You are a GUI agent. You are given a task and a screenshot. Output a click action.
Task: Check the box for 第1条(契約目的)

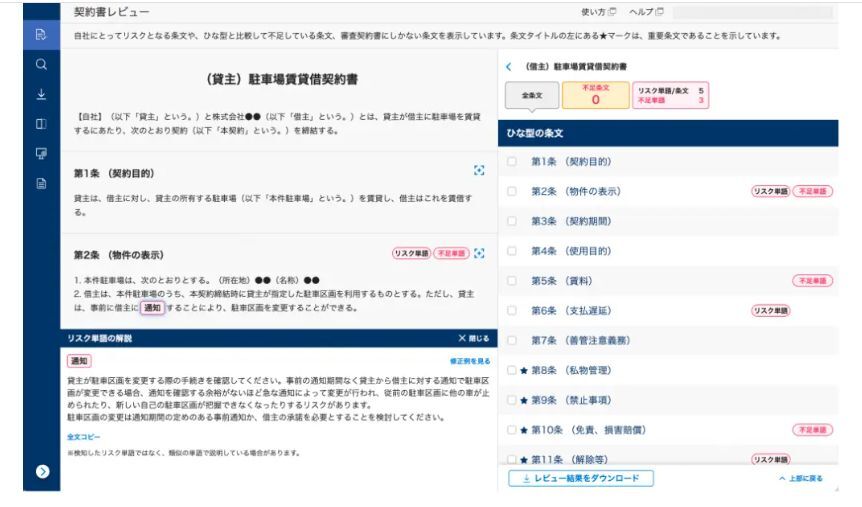[x=512, y=162]
